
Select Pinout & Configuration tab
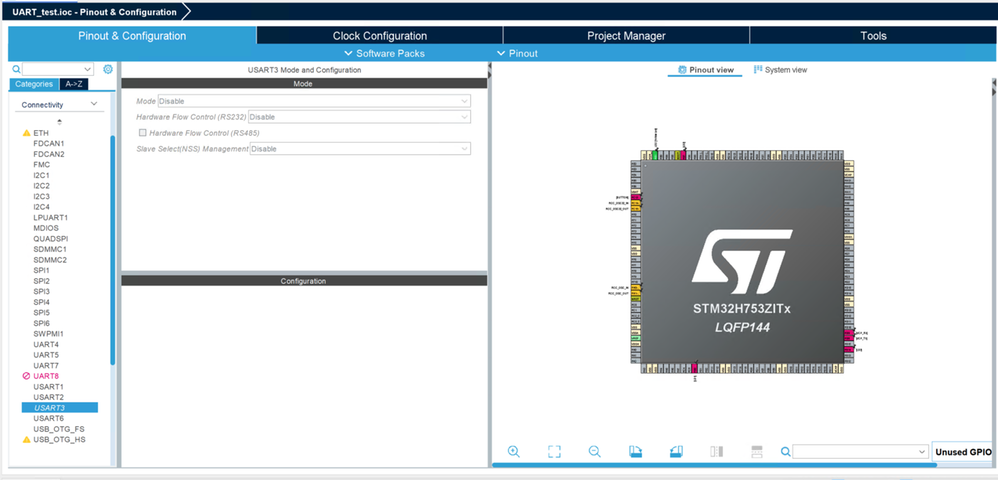[132, 36]
